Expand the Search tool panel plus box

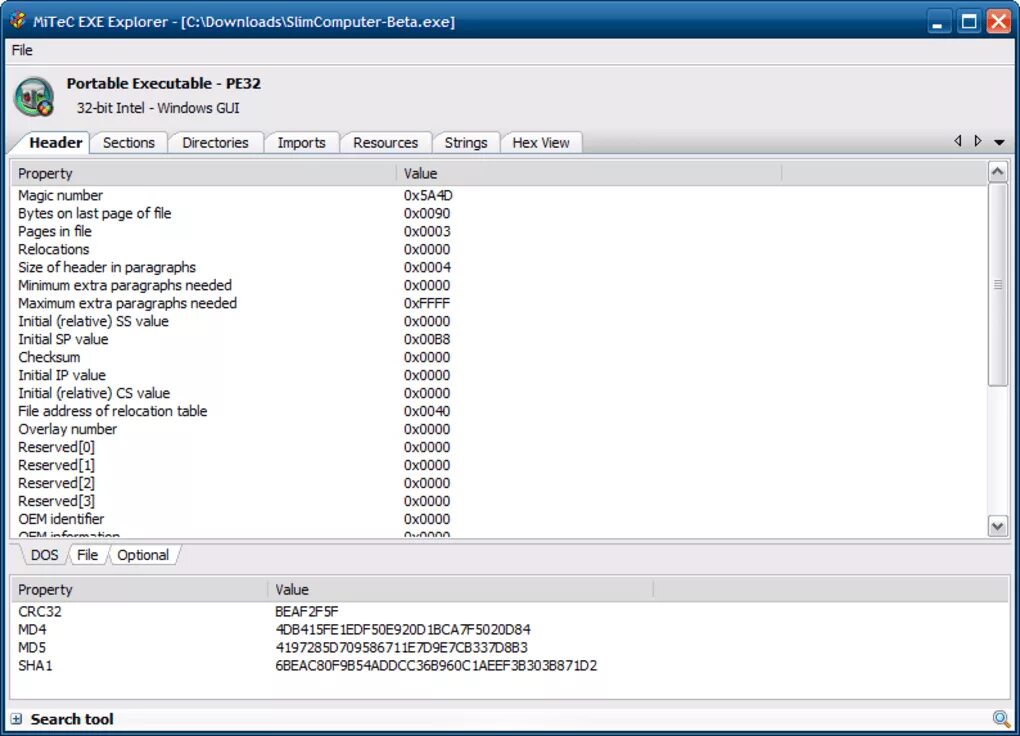click(x=16, y=719)
